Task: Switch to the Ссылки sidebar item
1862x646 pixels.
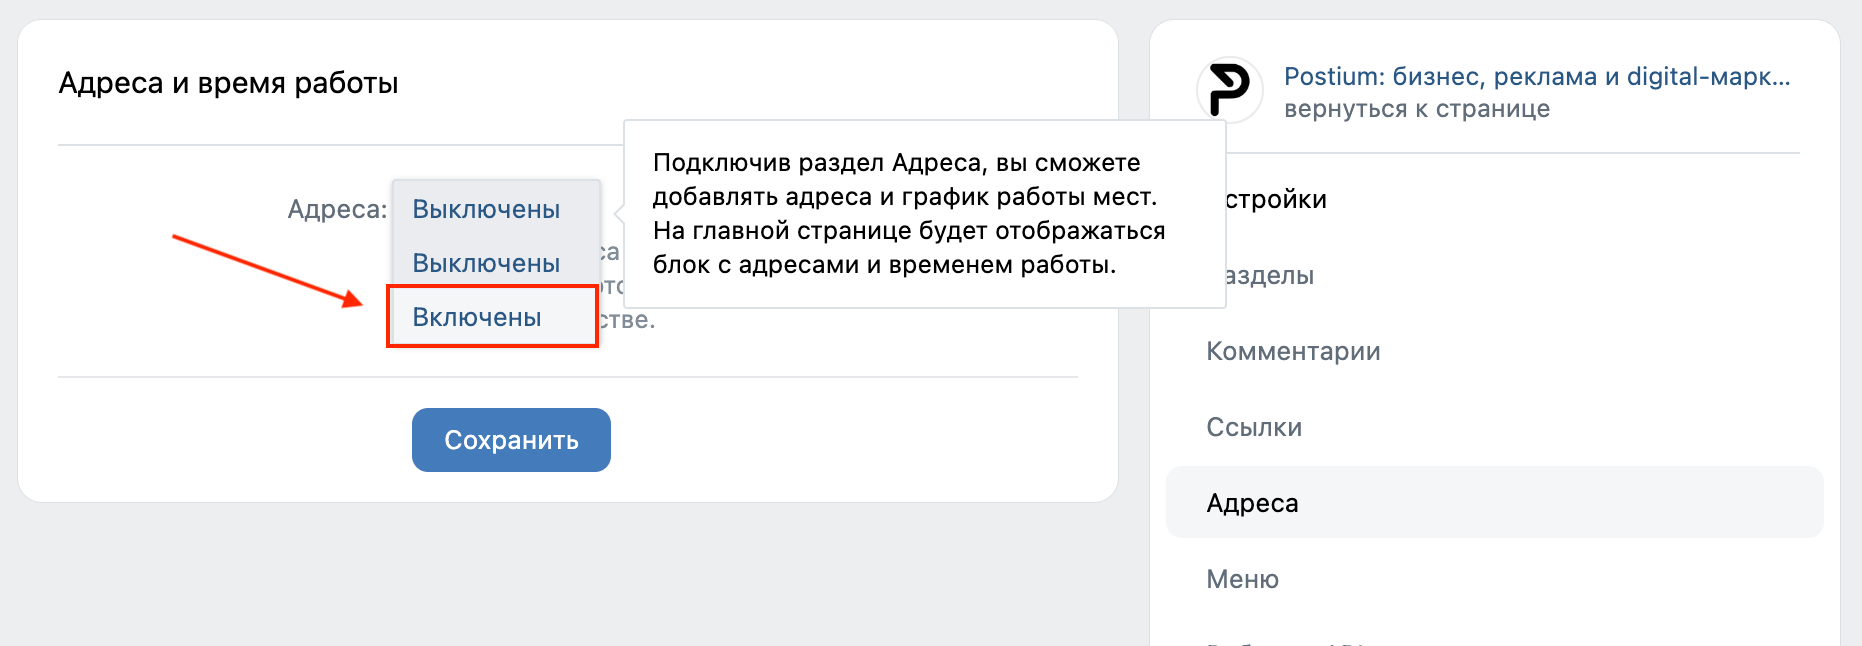Action: pos(1254,427)
